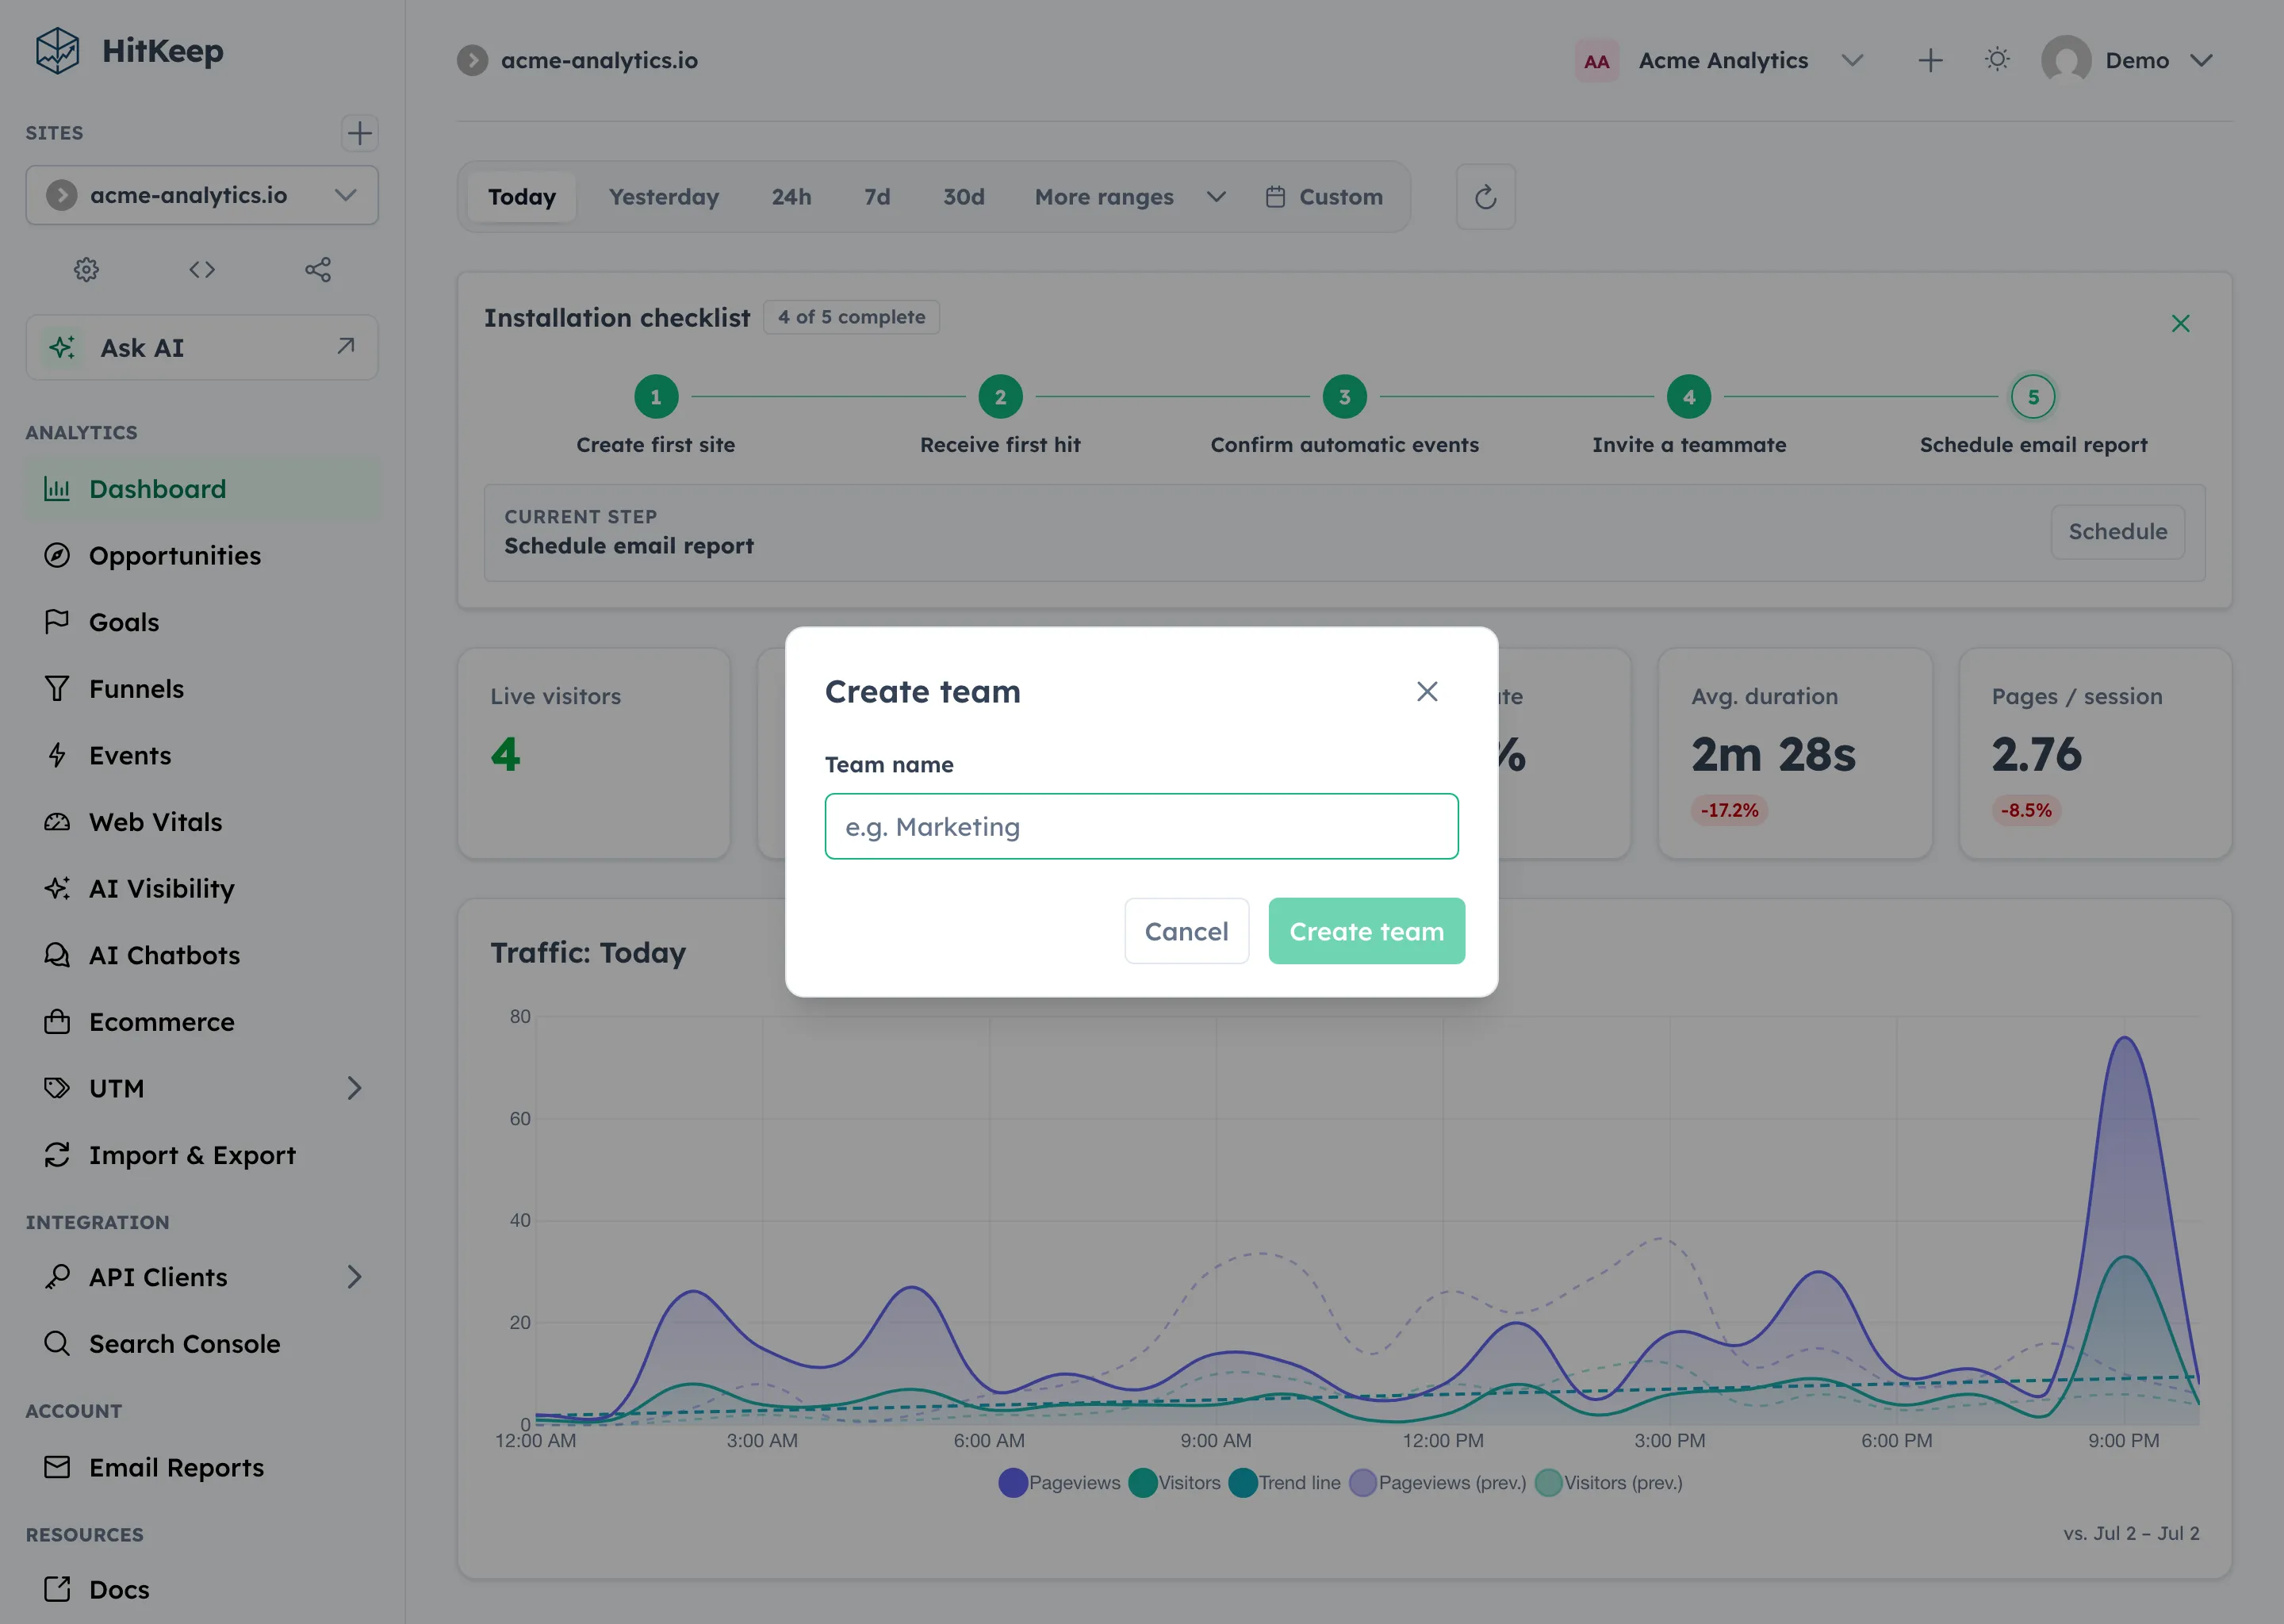Click the Avg. duration card
The image size is (2284, 1624).
(1795, 754)
